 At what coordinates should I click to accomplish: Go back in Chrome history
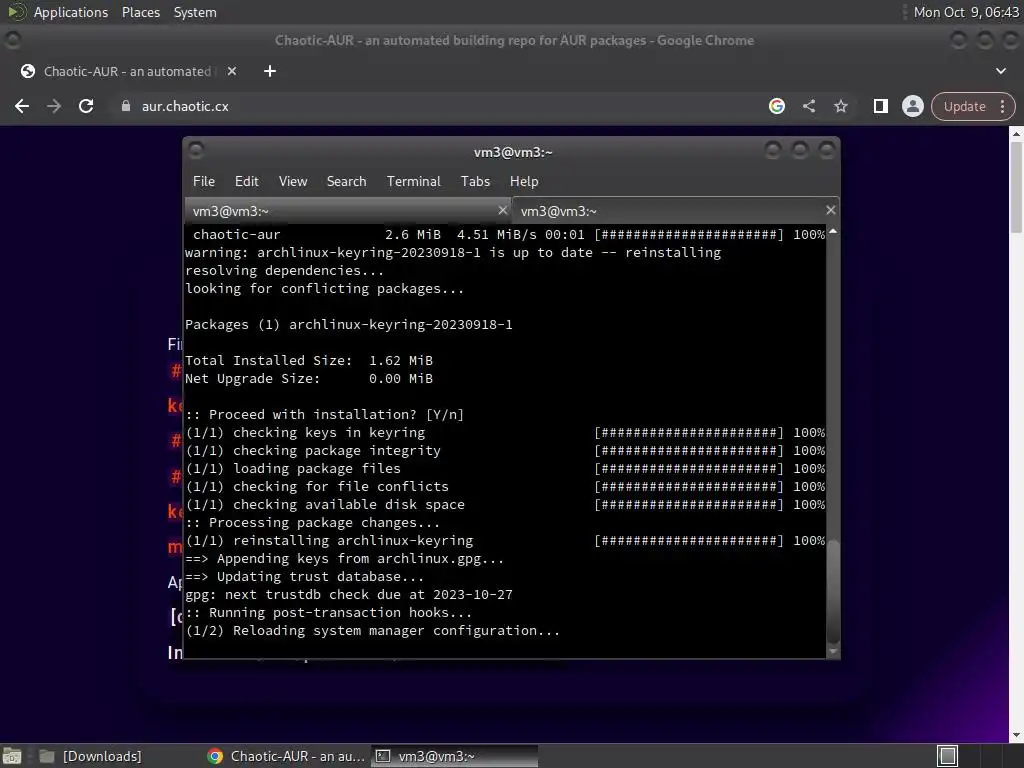click(22, 106)
